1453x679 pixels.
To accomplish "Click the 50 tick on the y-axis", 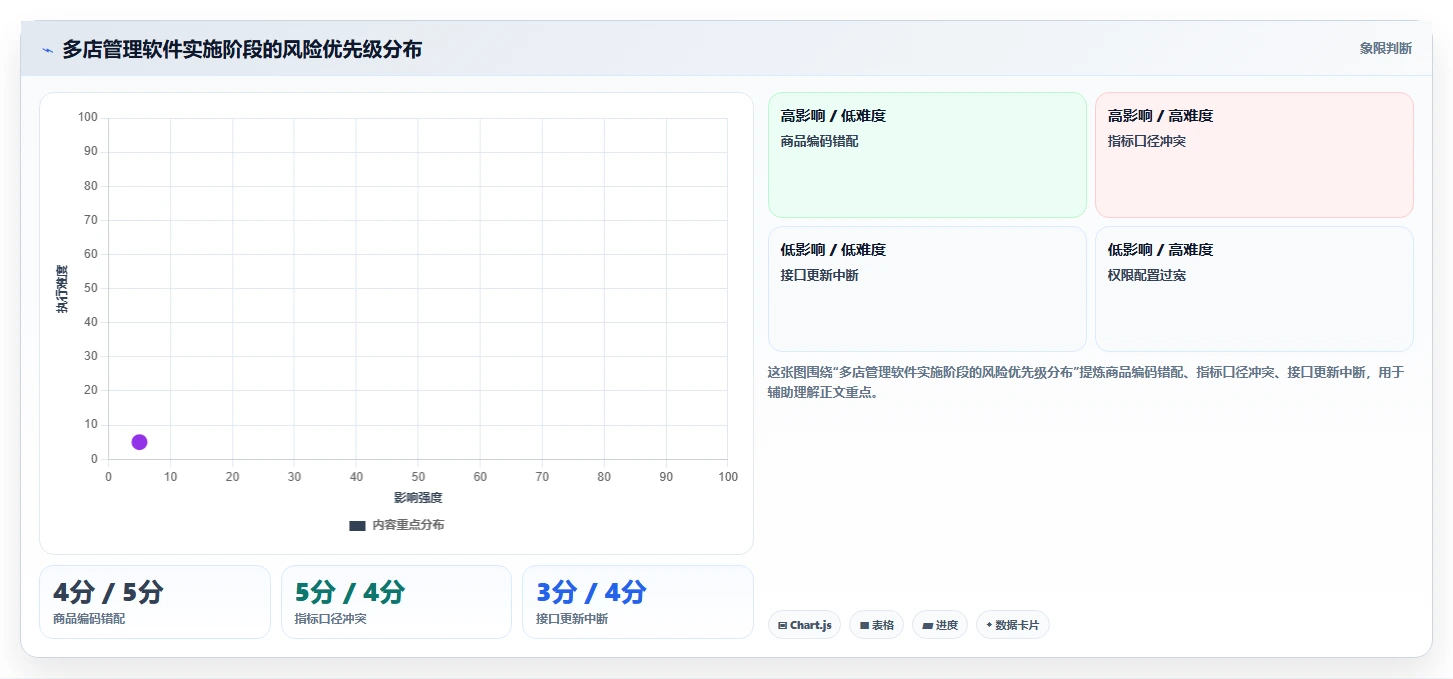I will click(91, 288).
